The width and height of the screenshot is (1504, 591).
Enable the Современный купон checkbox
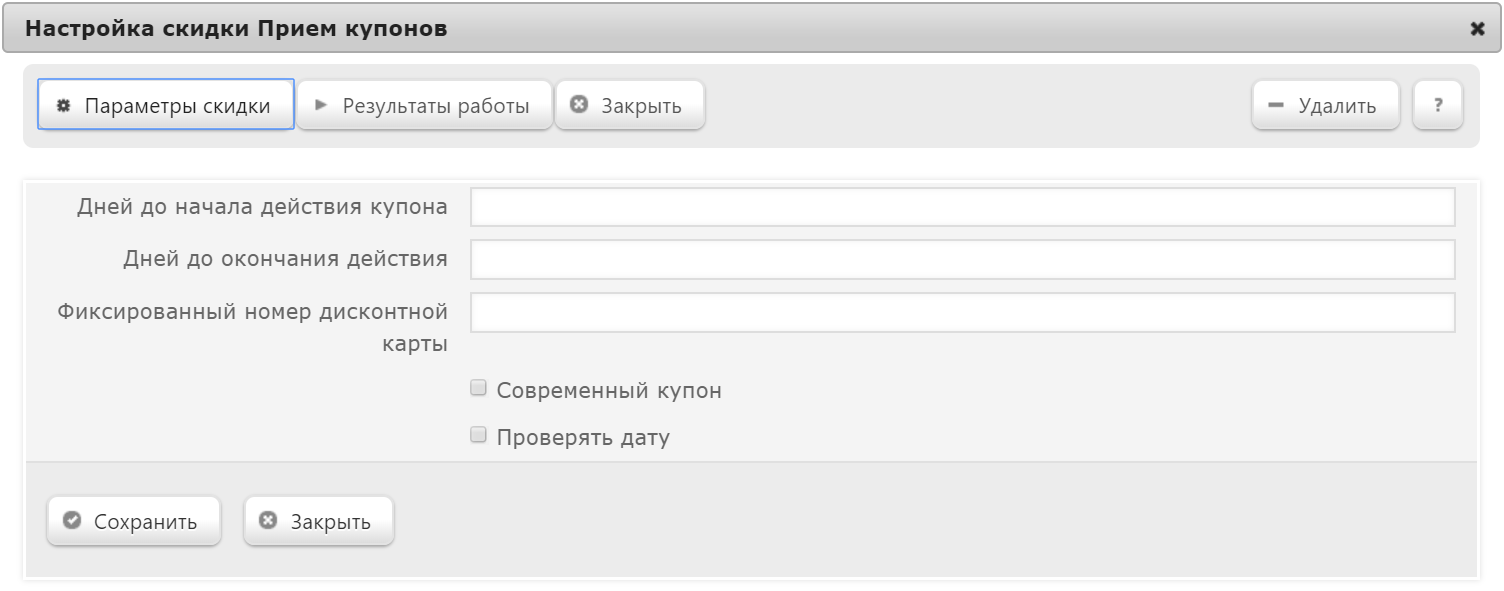[x=478, y=388]
